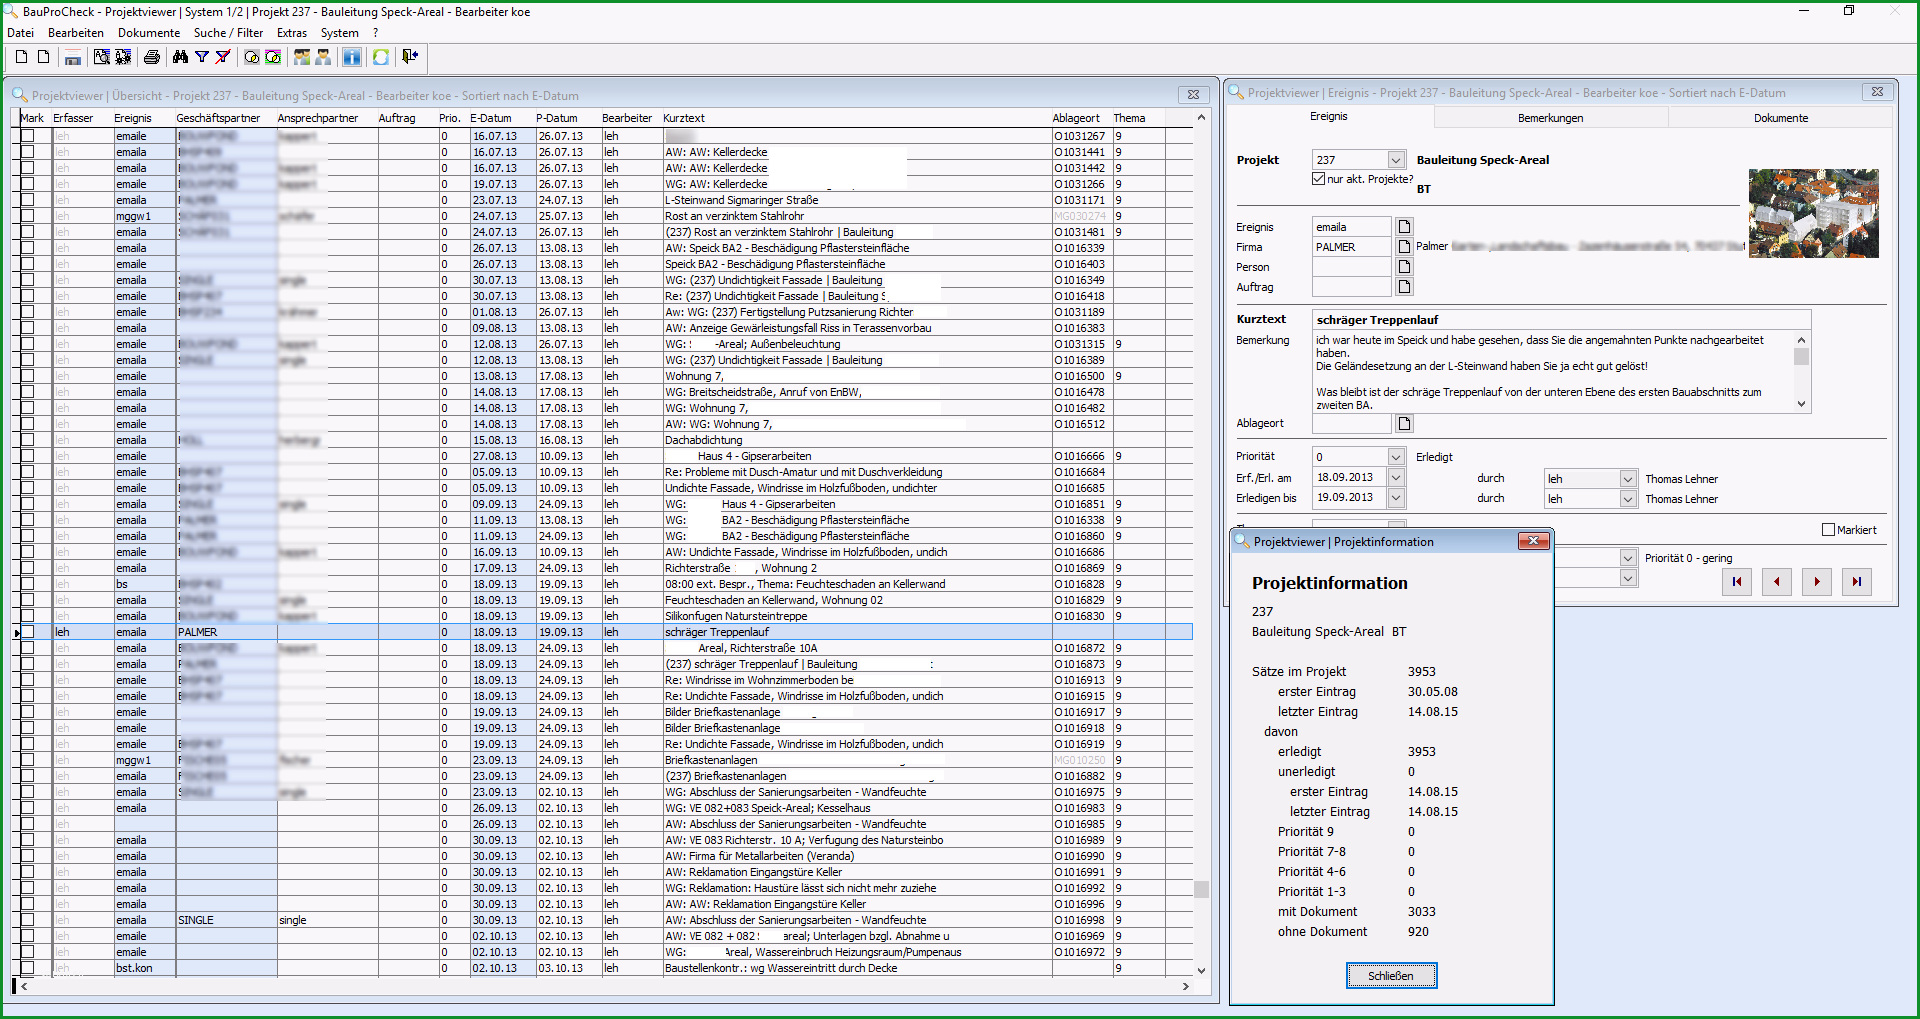Open lookup icon beside Ablageort field
This screenshot has width=1920, height=1019.
click(1404, 423)
